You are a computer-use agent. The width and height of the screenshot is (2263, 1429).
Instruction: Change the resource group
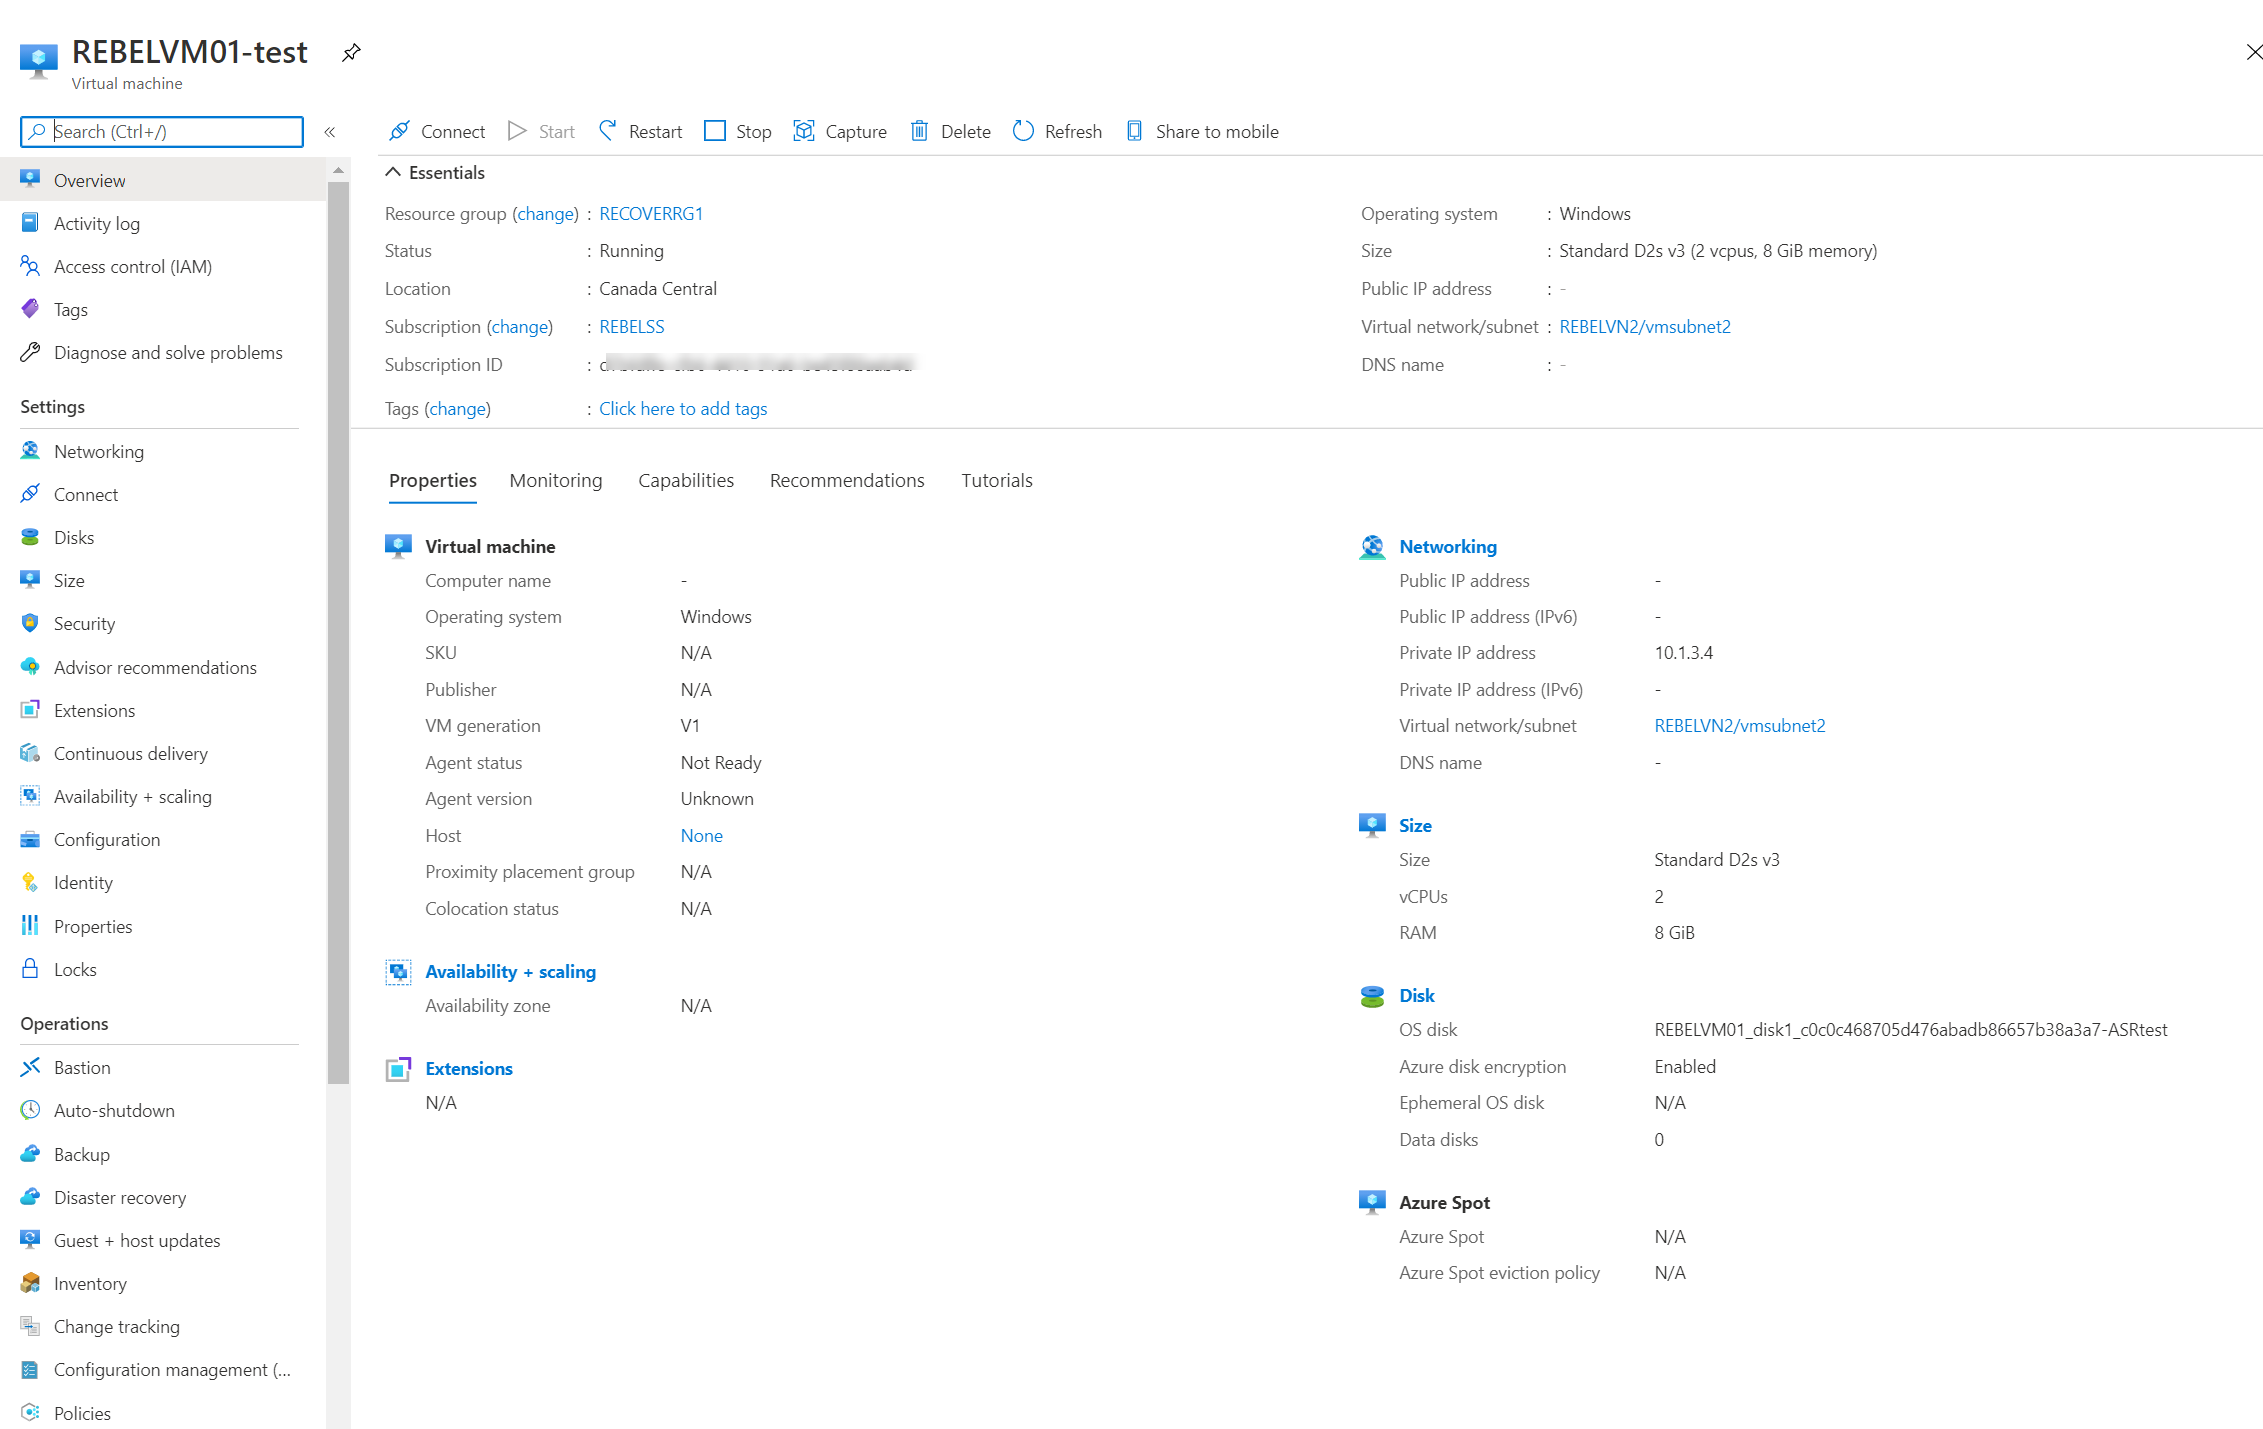[x=545, y=213]
